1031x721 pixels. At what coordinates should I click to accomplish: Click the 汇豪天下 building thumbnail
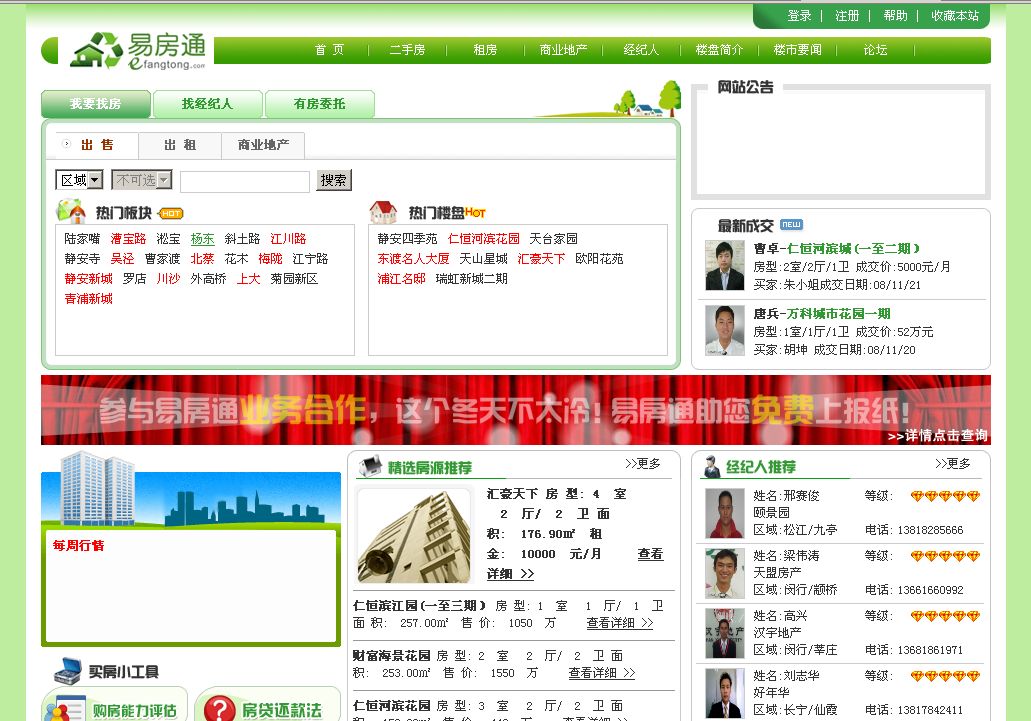pos(414,536)
